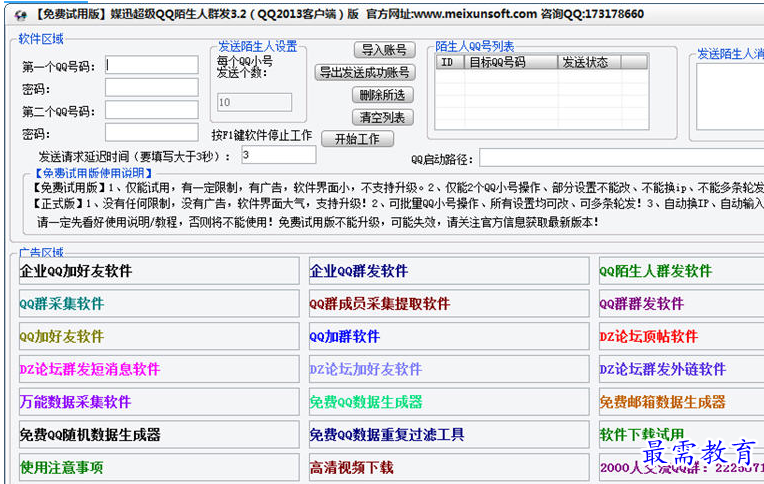764x484 pixels.
Task: Open the 免费QQ随机数据生成器 ad link
Action: [159, 434]
